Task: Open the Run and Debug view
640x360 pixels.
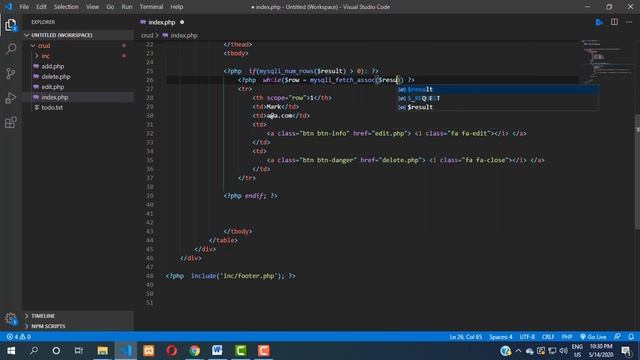Action: [x=11, y=98]
